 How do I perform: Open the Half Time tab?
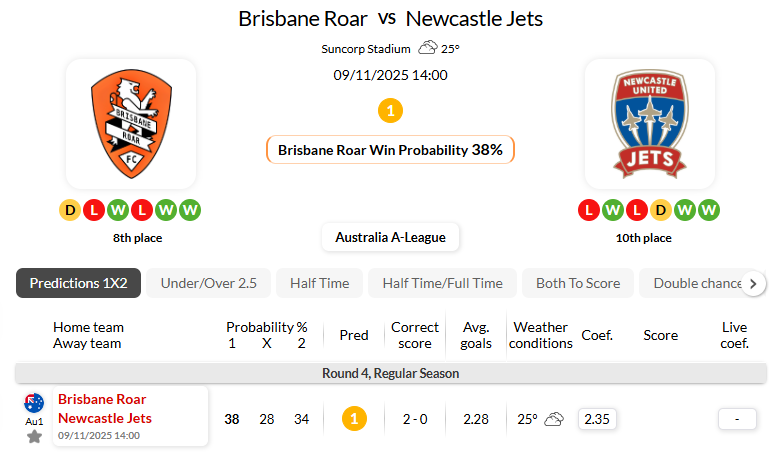coord(319,283)
